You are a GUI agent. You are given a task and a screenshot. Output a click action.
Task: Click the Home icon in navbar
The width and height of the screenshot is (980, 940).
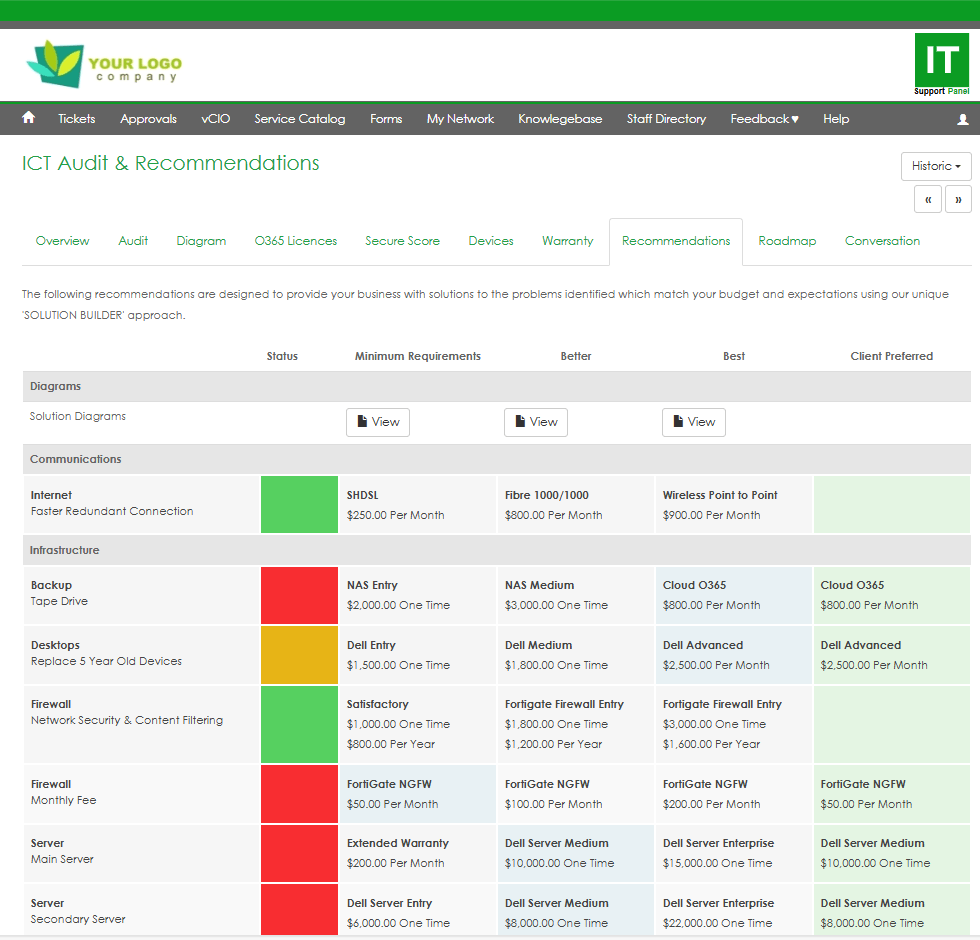click(x=28, y=118)
